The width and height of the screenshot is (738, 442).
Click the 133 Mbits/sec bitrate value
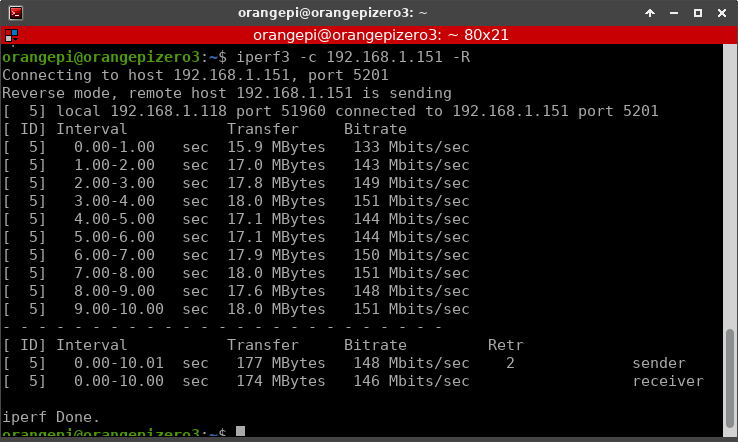pos(411,147)
